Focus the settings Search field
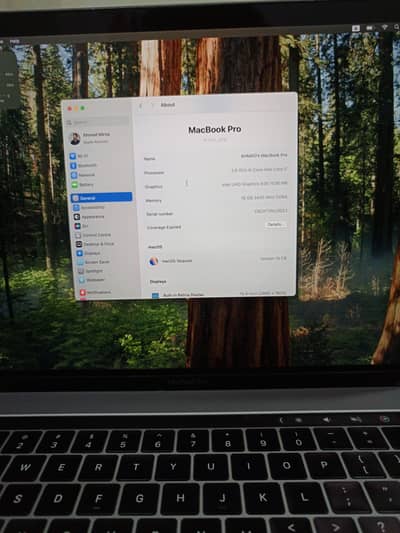This screenshot has height=533, width=400. coord(97,122)
